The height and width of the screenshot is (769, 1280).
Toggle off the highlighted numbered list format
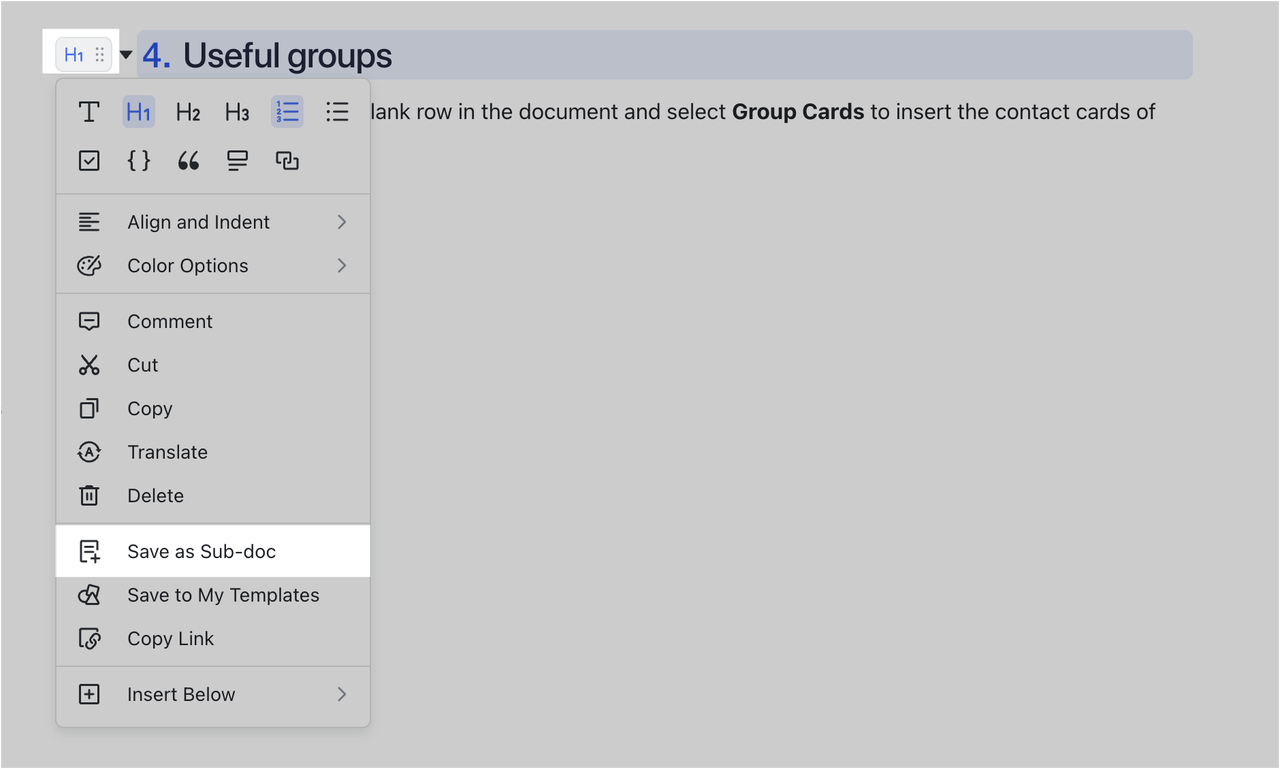pyautogui.click(x=287, y=112)
